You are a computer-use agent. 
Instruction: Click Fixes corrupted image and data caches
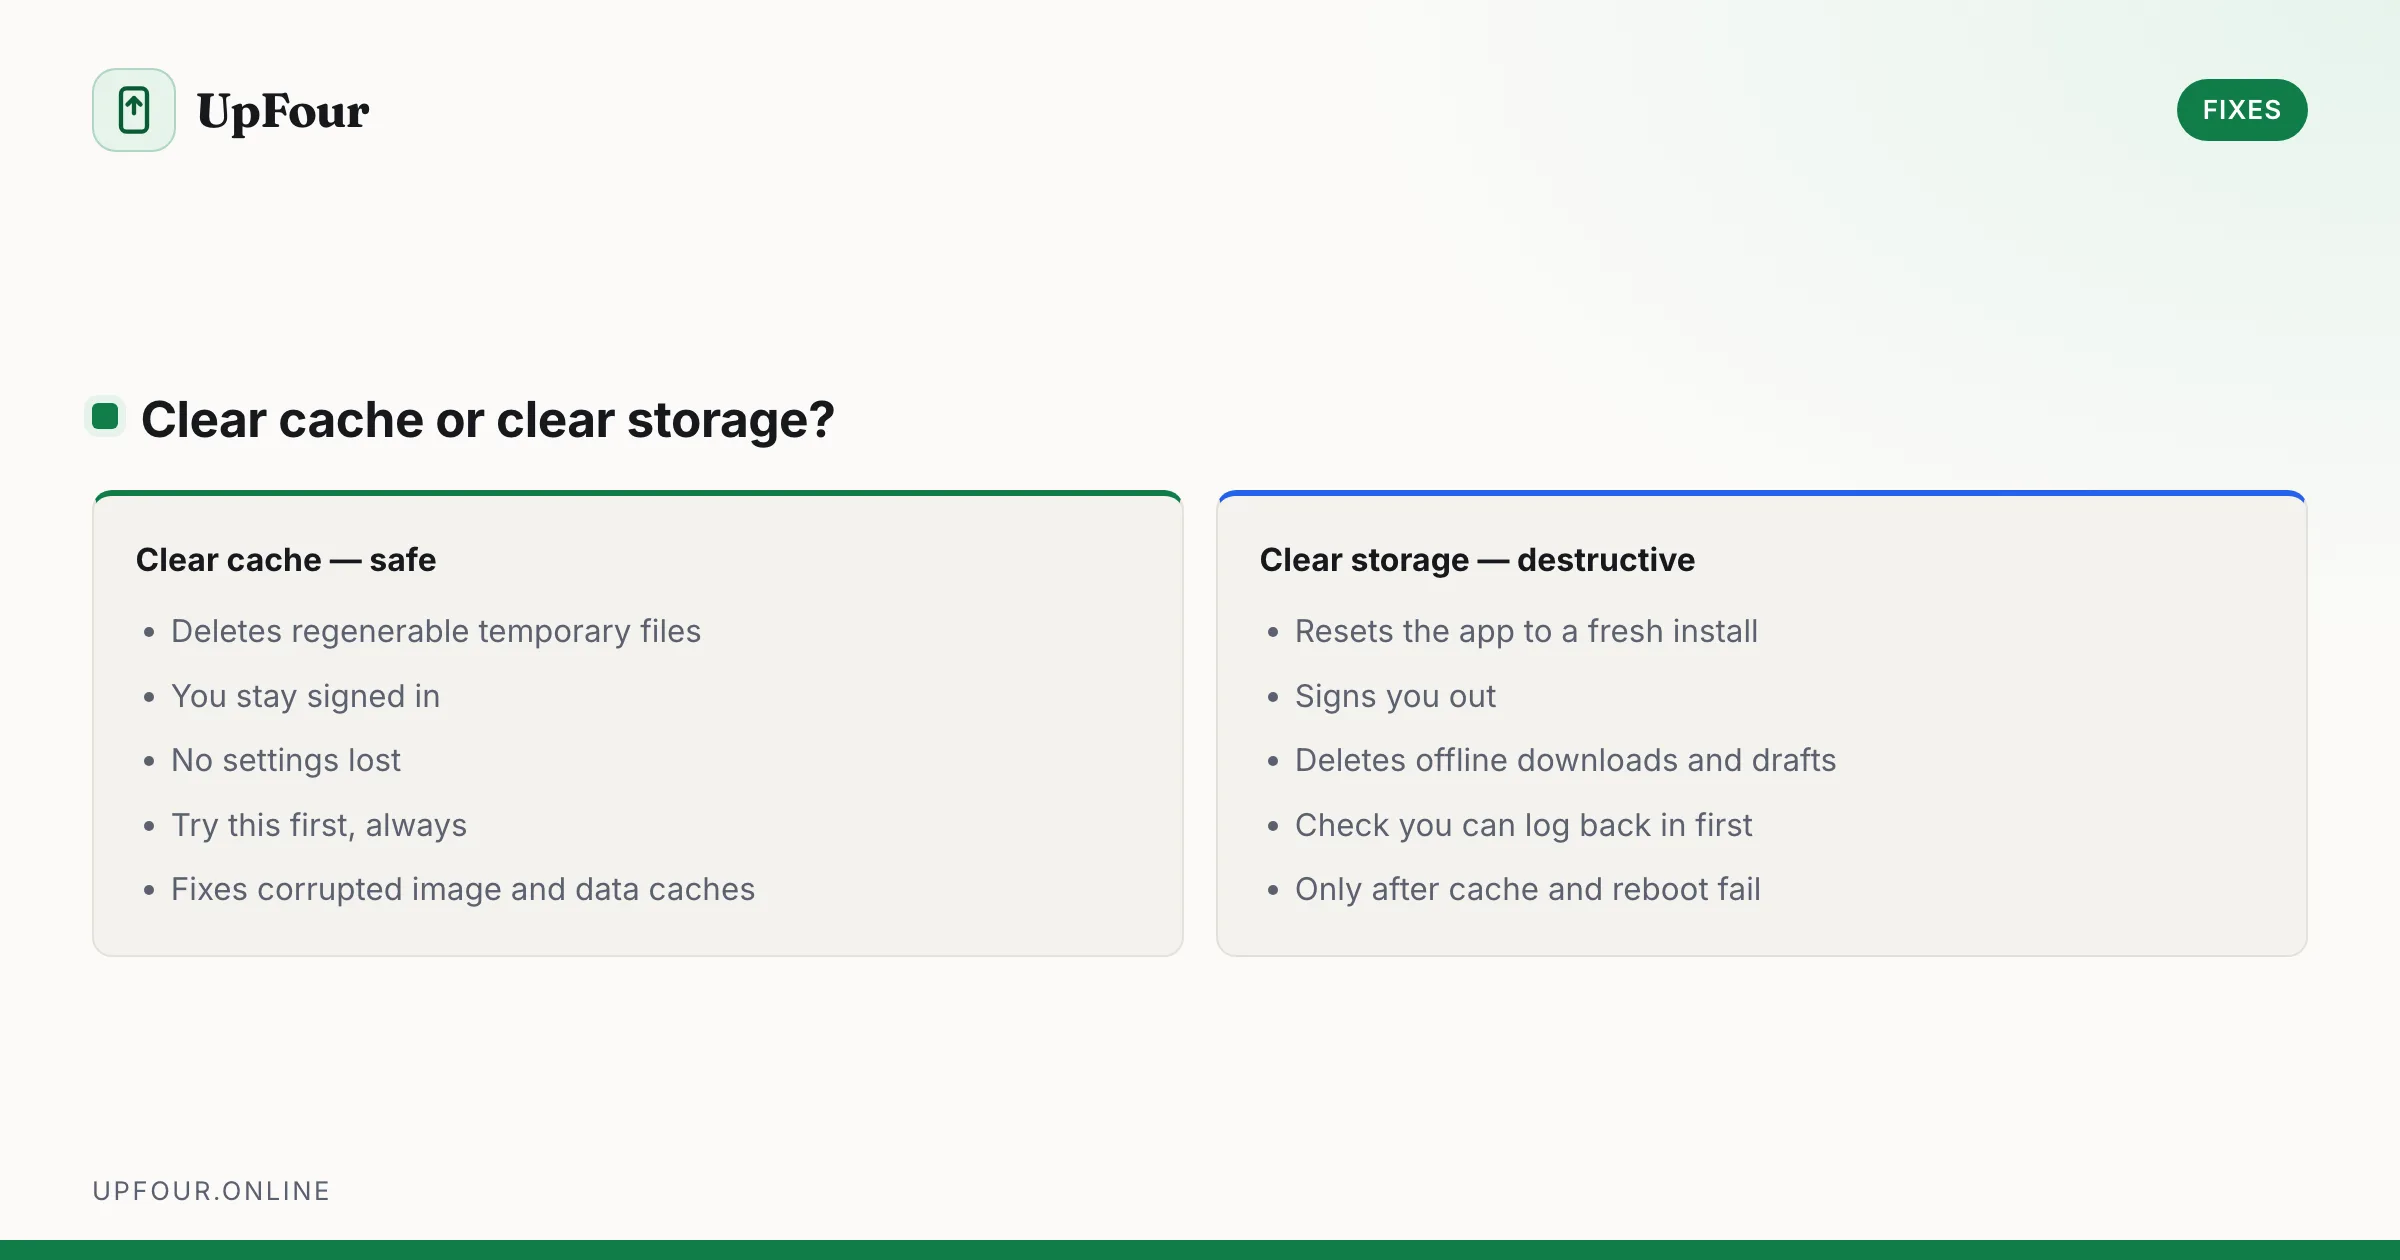pyautogui.click(x=463, y=889)
